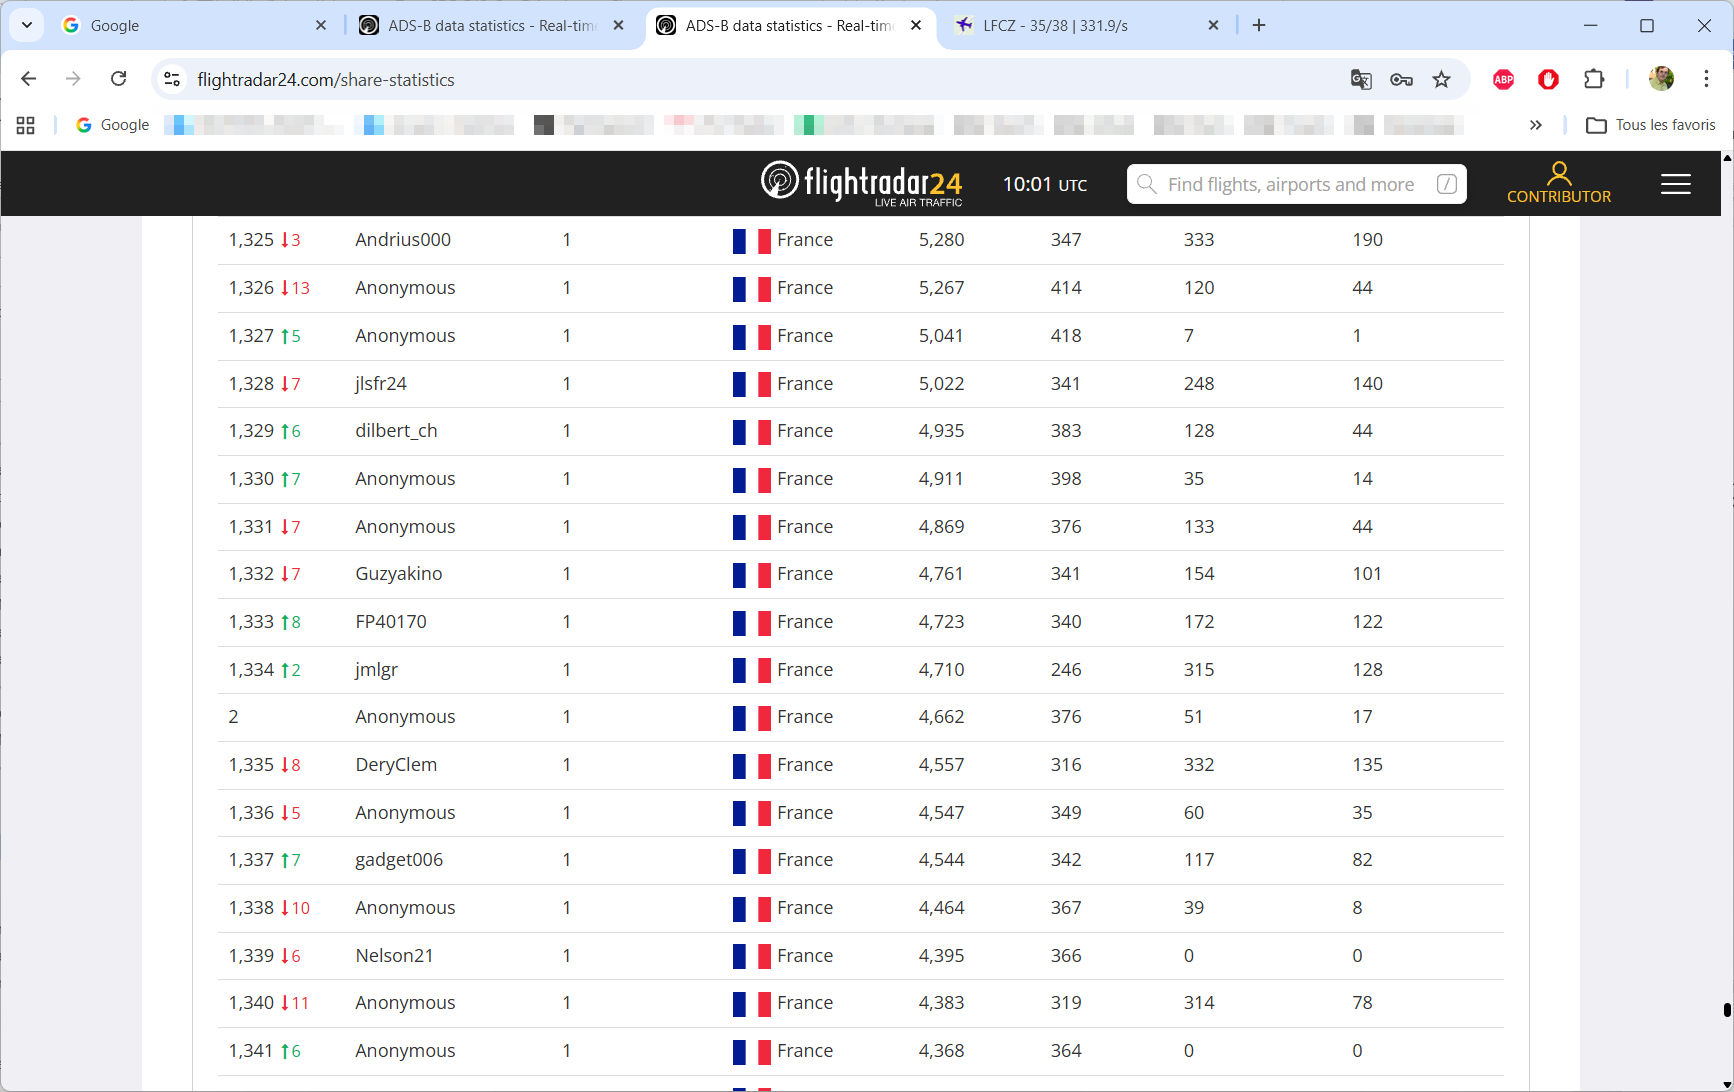Open the password manager key icon
The height and width of the screenshot is (1092, 1734).
(1401, 79)
